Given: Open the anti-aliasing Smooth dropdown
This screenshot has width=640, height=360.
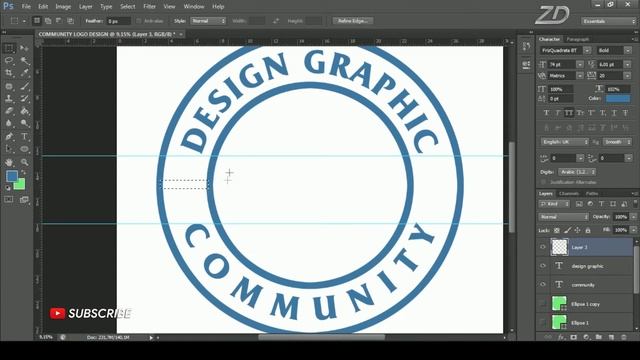Looking at the screenshot, I should (617, 142).
